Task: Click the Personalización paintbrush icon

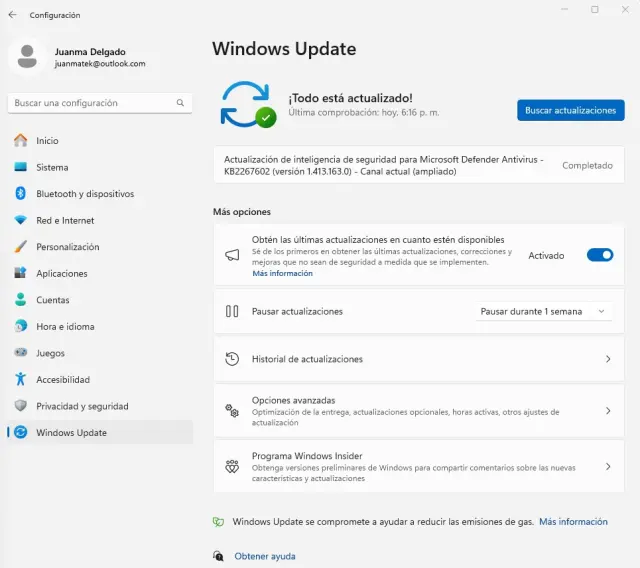Action: 20,247
